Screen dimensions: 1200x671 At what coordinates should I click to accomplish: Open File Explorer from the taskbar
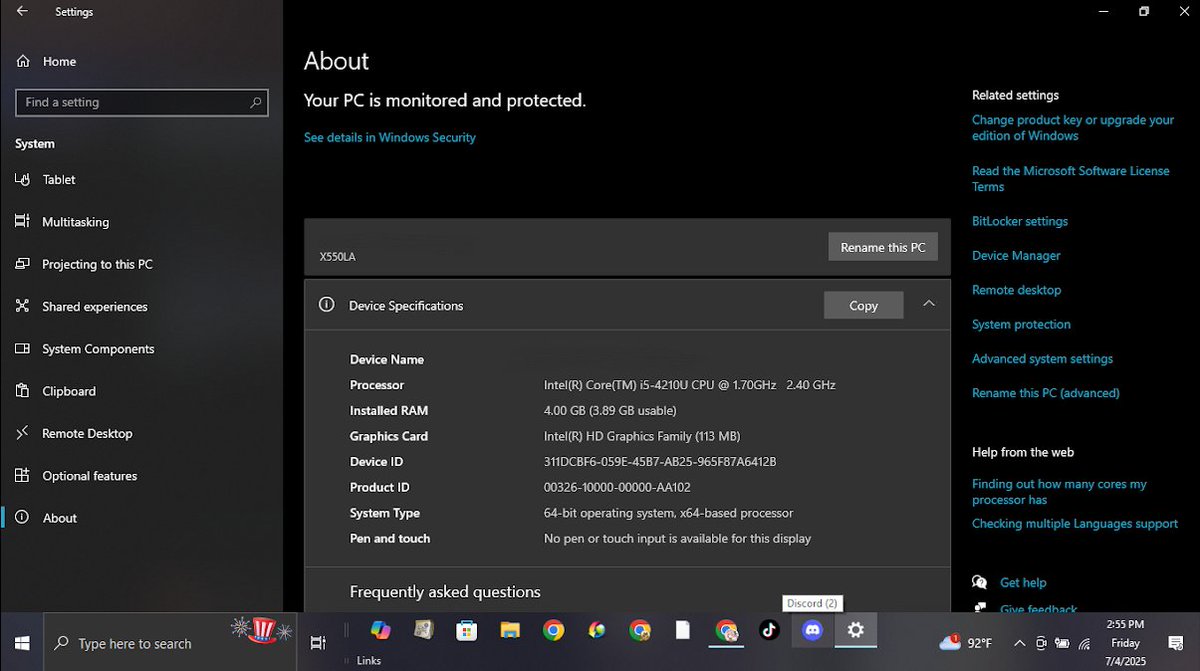[510, 630]
